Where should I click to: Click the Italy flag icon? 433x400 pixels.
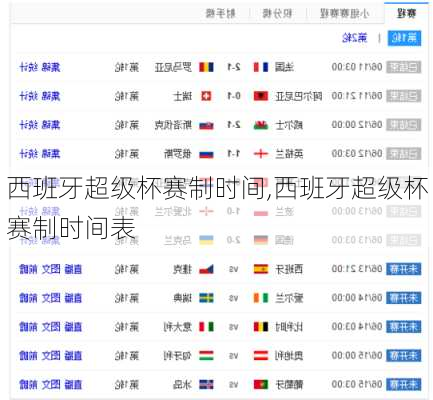(206, 327)
